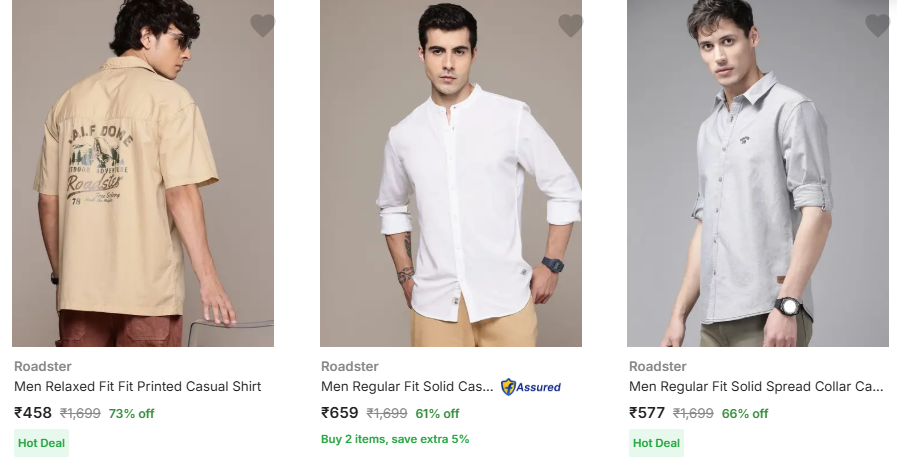Click Hot Deal badge under ₹458 shirt
Image resolution: width=897 pixels, height=465 pixels.
41,443
